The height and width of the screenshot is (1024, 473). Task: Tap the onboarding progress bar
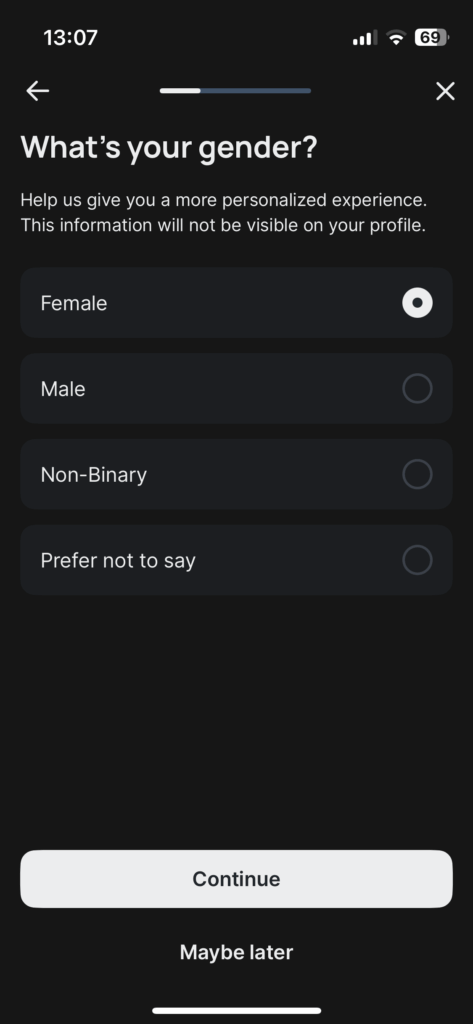tap(235, 91)
